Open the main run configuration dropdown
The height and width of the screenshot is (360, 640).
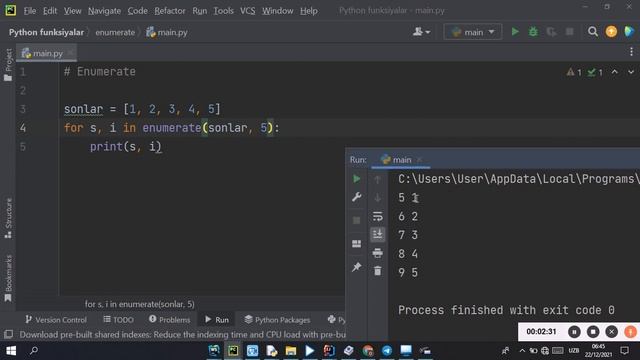473,32
